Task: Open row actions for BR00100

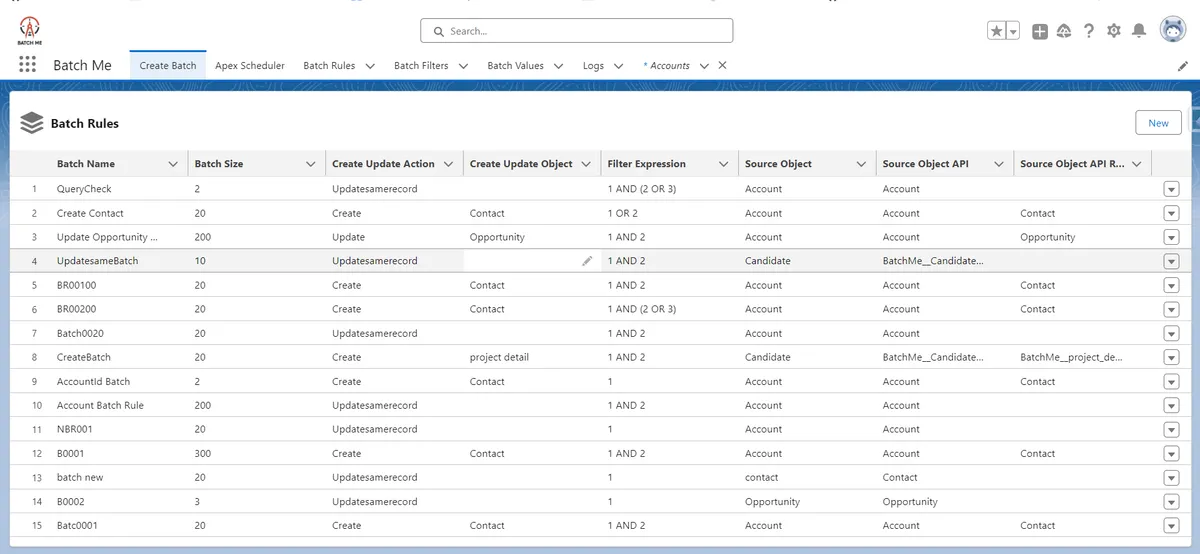Action: 1171,285
